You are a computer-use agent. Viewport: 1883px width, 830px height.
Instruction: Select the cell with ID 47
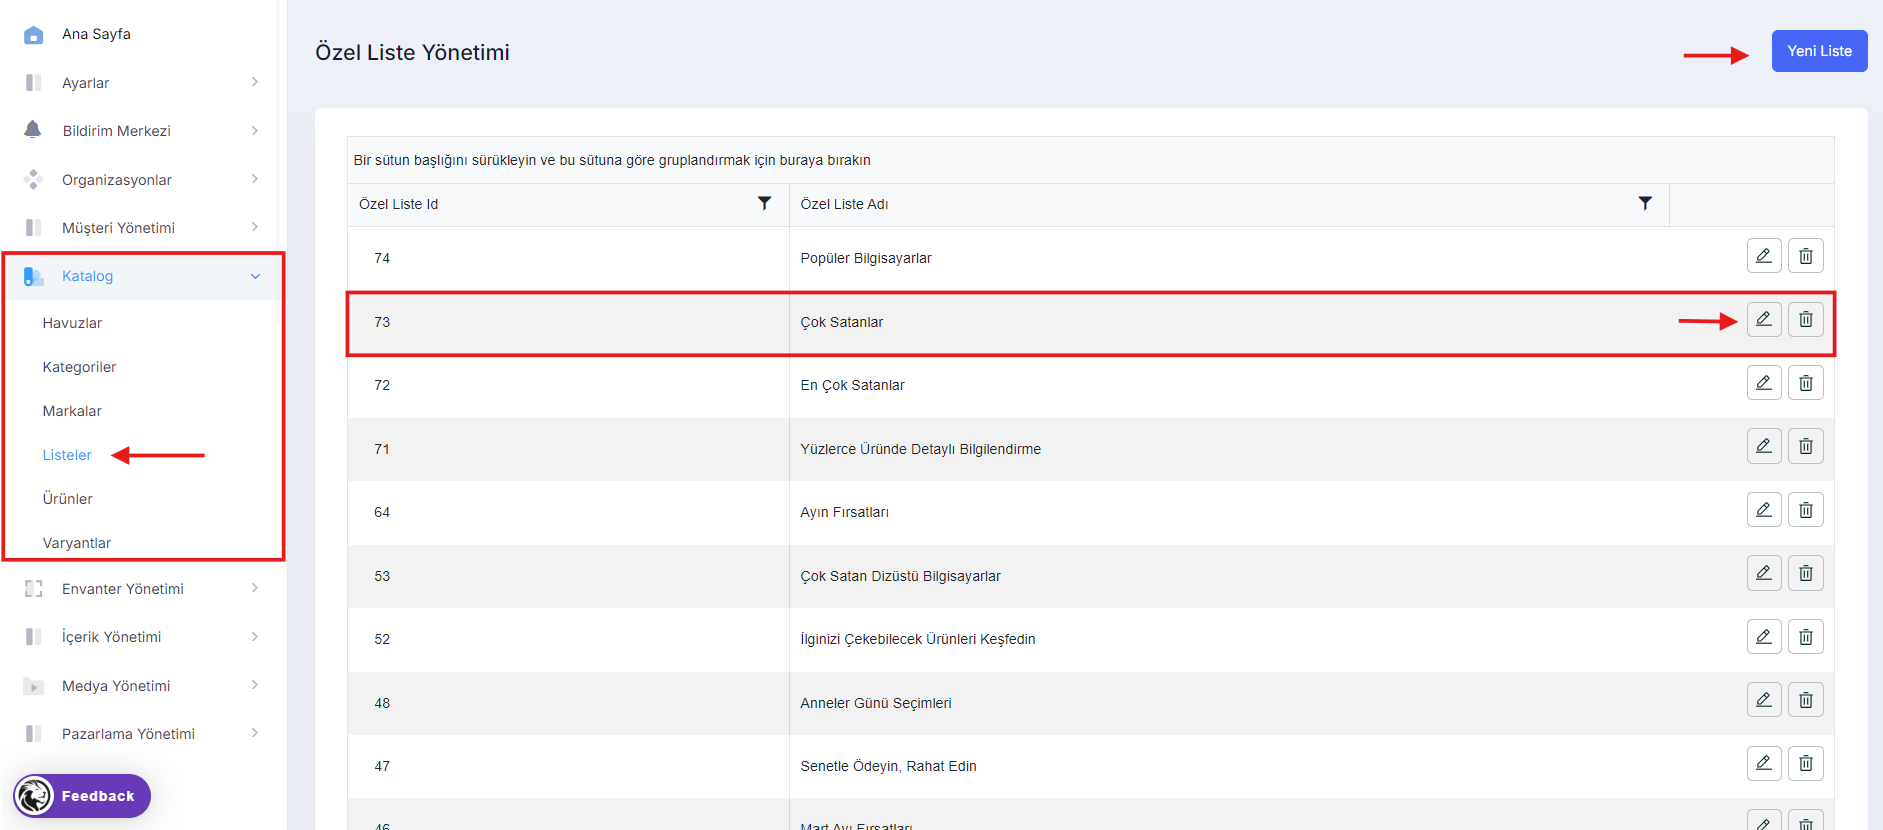(568, 766)
